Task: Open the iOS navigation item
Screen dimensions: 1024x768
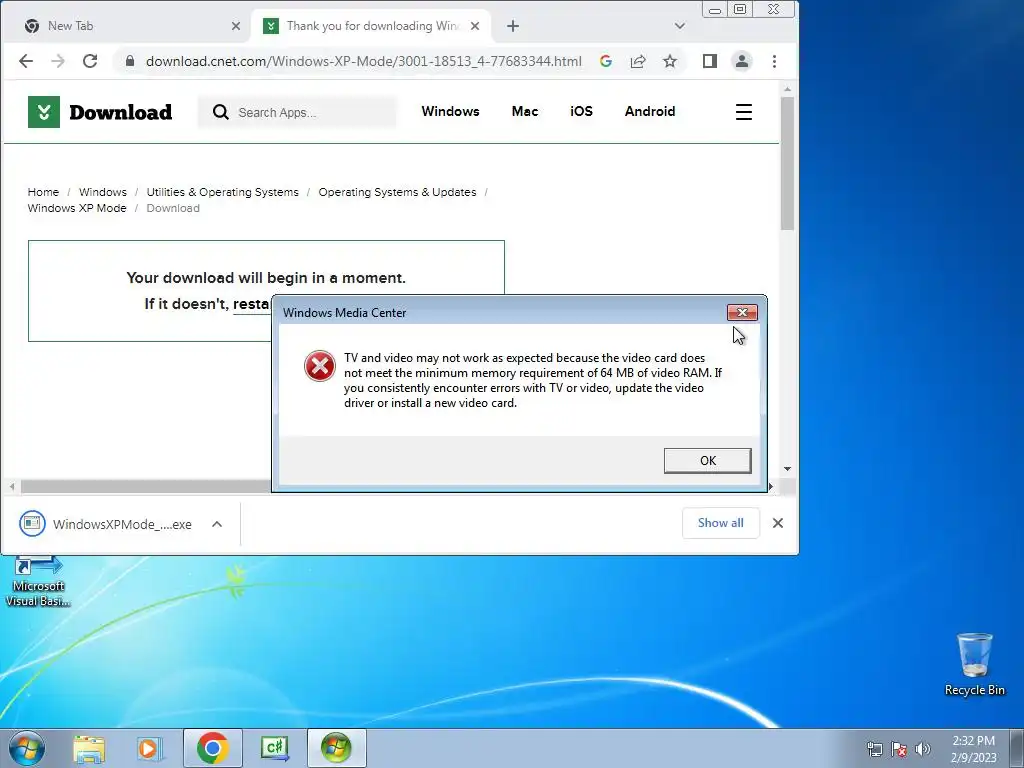Action: 581,112
